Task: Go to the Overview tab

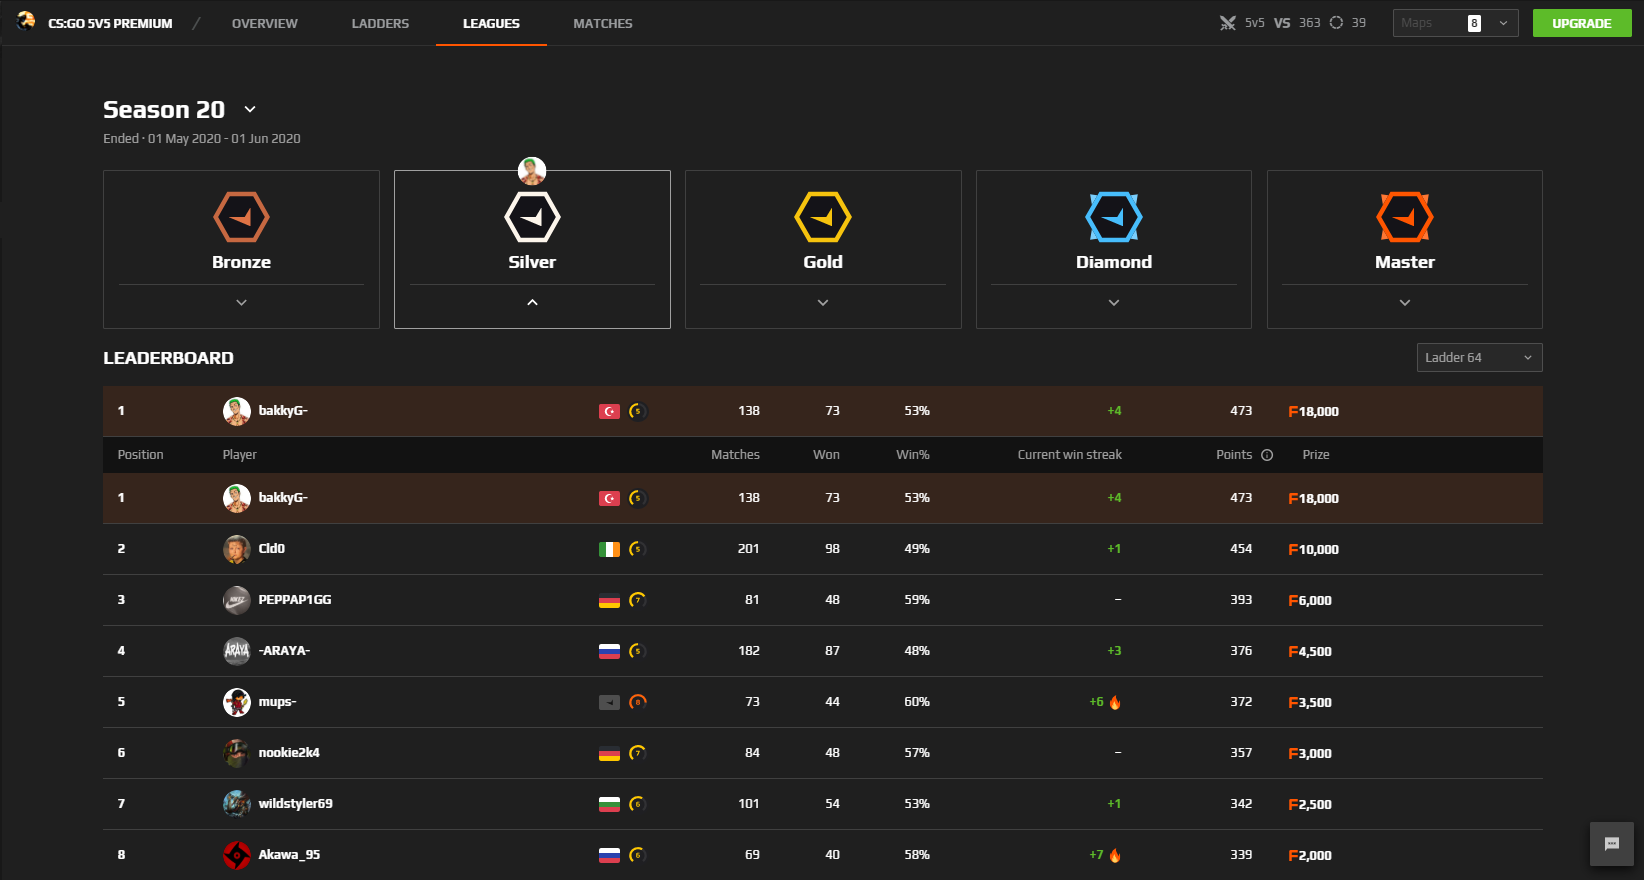Action: [x=265, y=23]
